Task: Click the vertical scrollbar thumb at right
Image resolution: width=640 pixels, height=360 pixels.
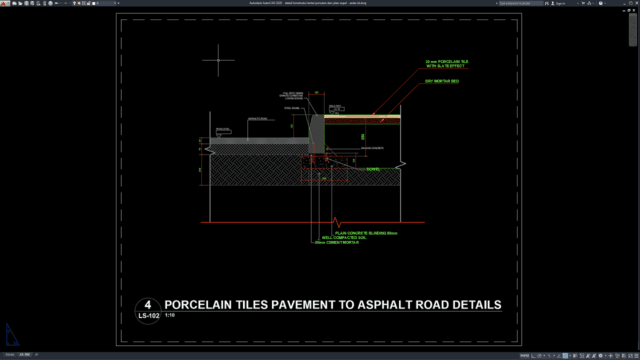Action: coord(633,30)
